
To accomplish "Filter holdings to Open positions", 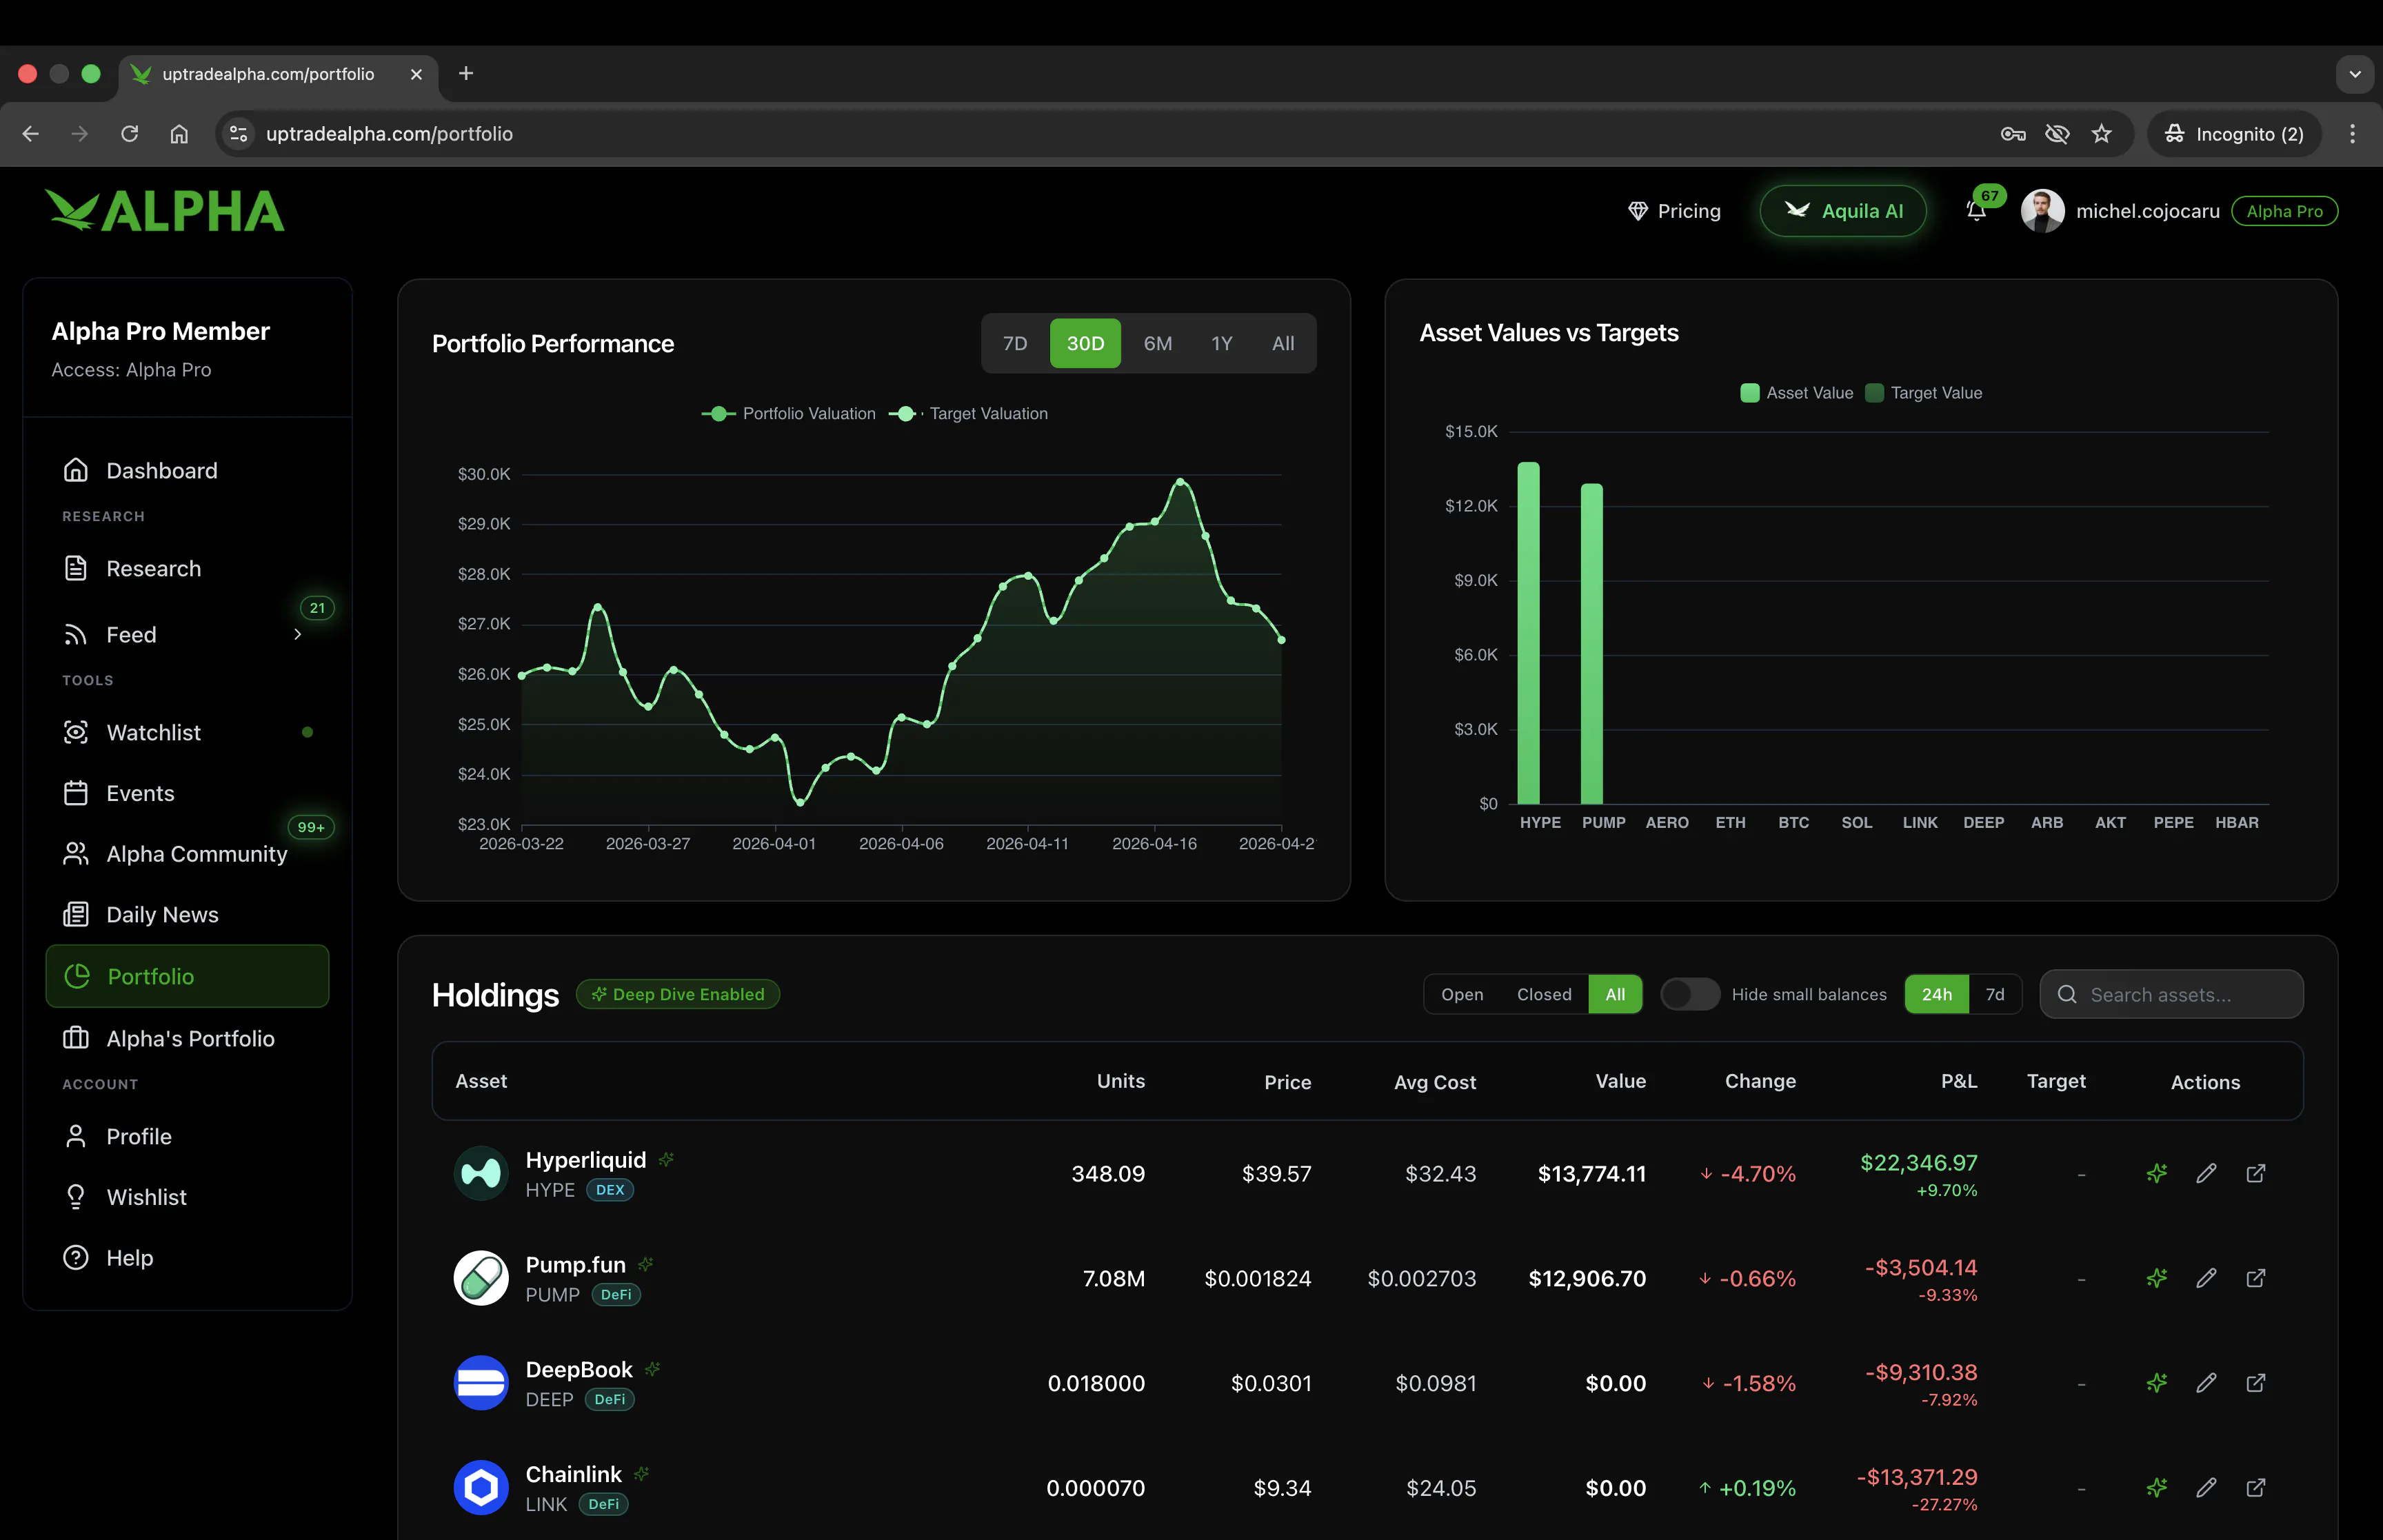I will pyautogui.click(x=1462, y=994).
